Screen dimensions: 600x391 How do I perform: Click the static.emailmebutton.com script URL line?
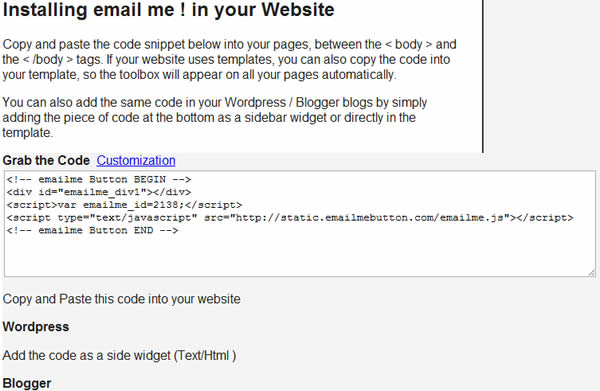pos(290,218)
